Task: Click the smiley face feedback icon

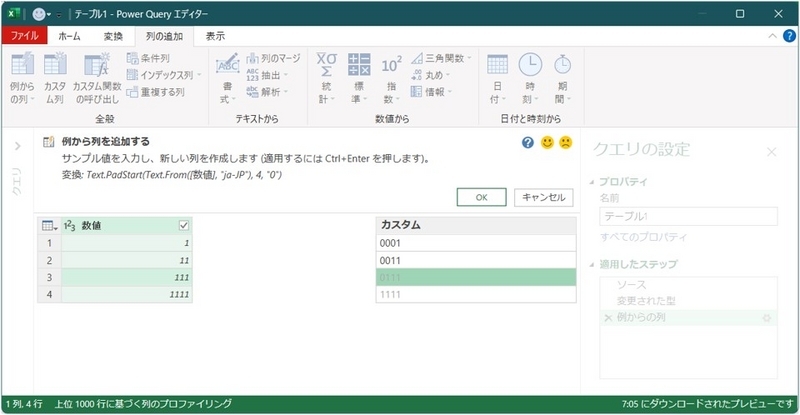Action: (547, 142)
